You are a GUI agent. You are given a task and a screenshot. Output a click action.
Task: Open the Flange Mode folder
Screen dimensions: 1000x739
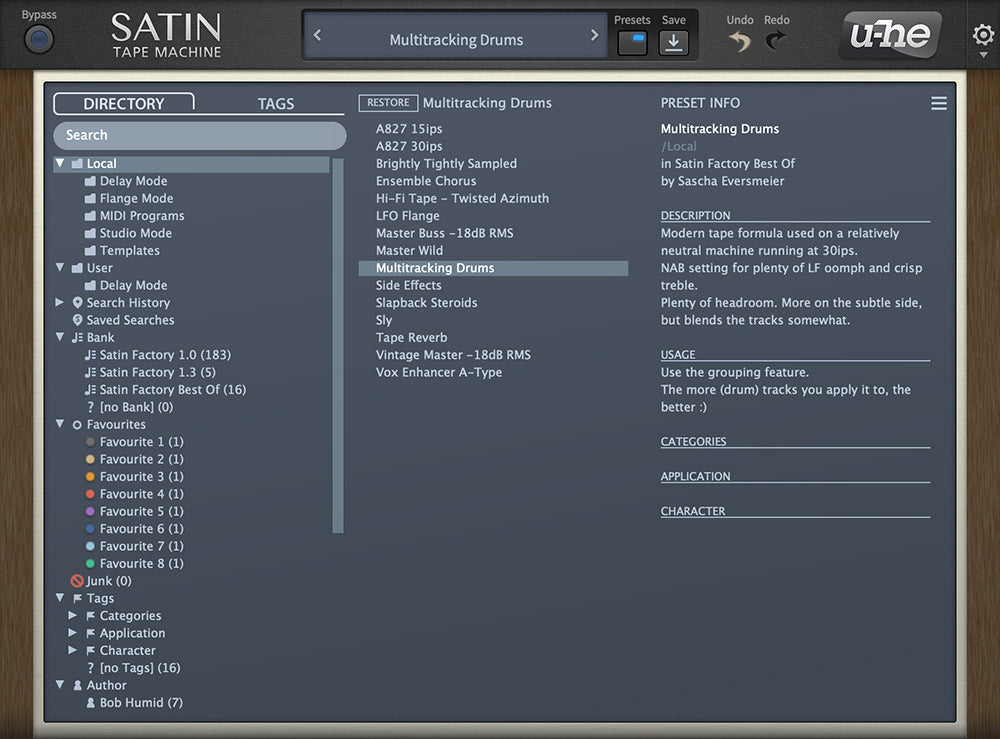point(129,198)
